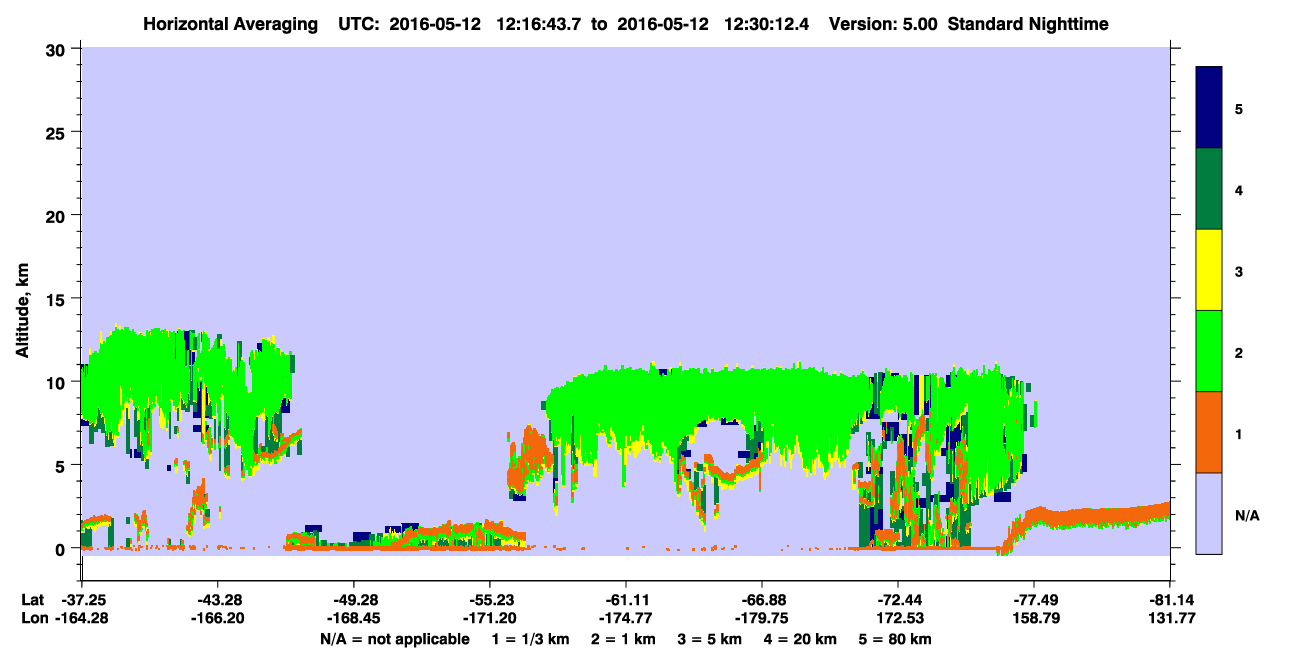Click the y-axis tick label 15
The height and width of the screenshot is (667, 1300).
[58, 298]
